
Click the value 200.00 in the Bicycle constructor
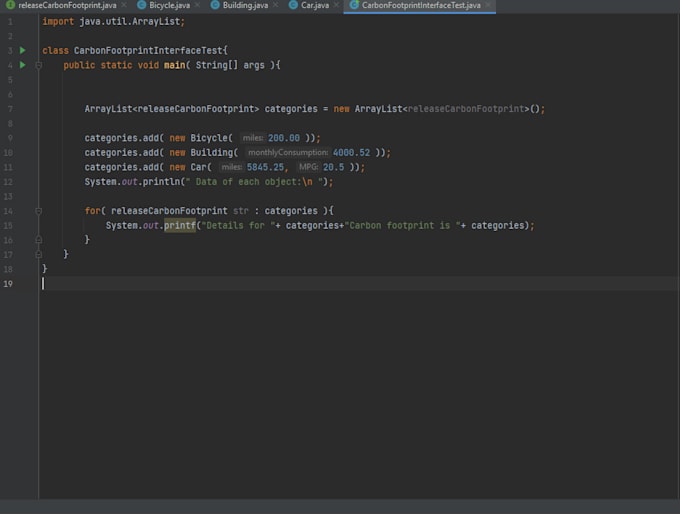click(x=284, y=138)
